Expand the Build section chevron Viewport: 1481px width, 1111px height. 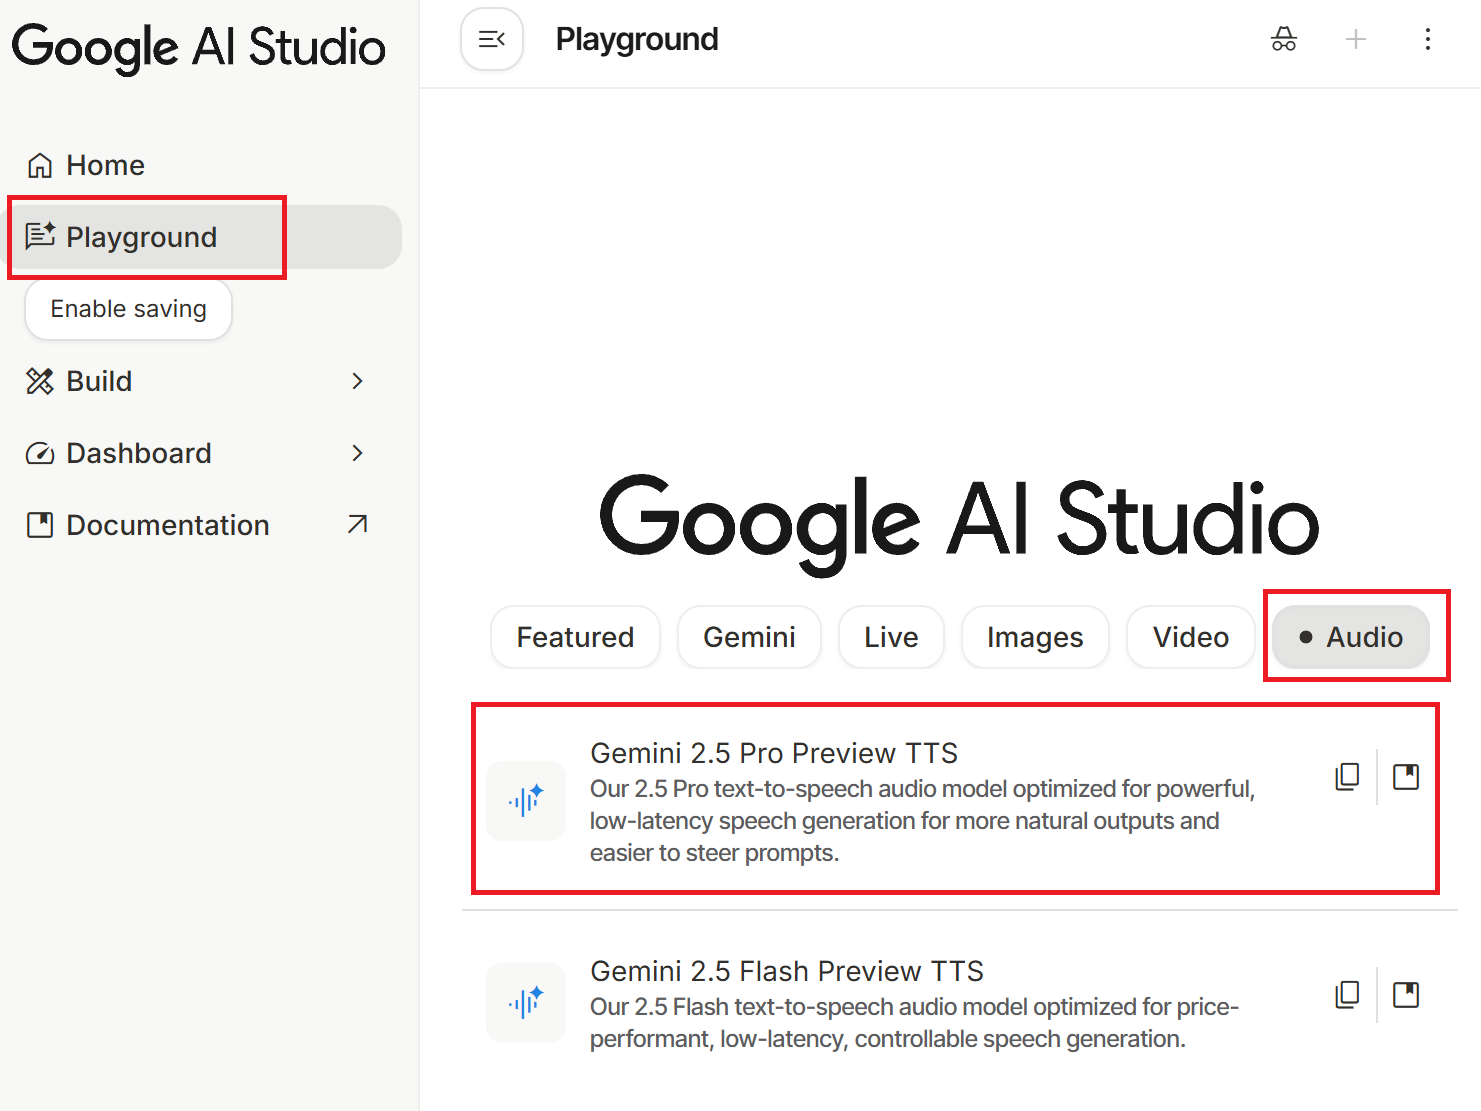pos(357,381)
